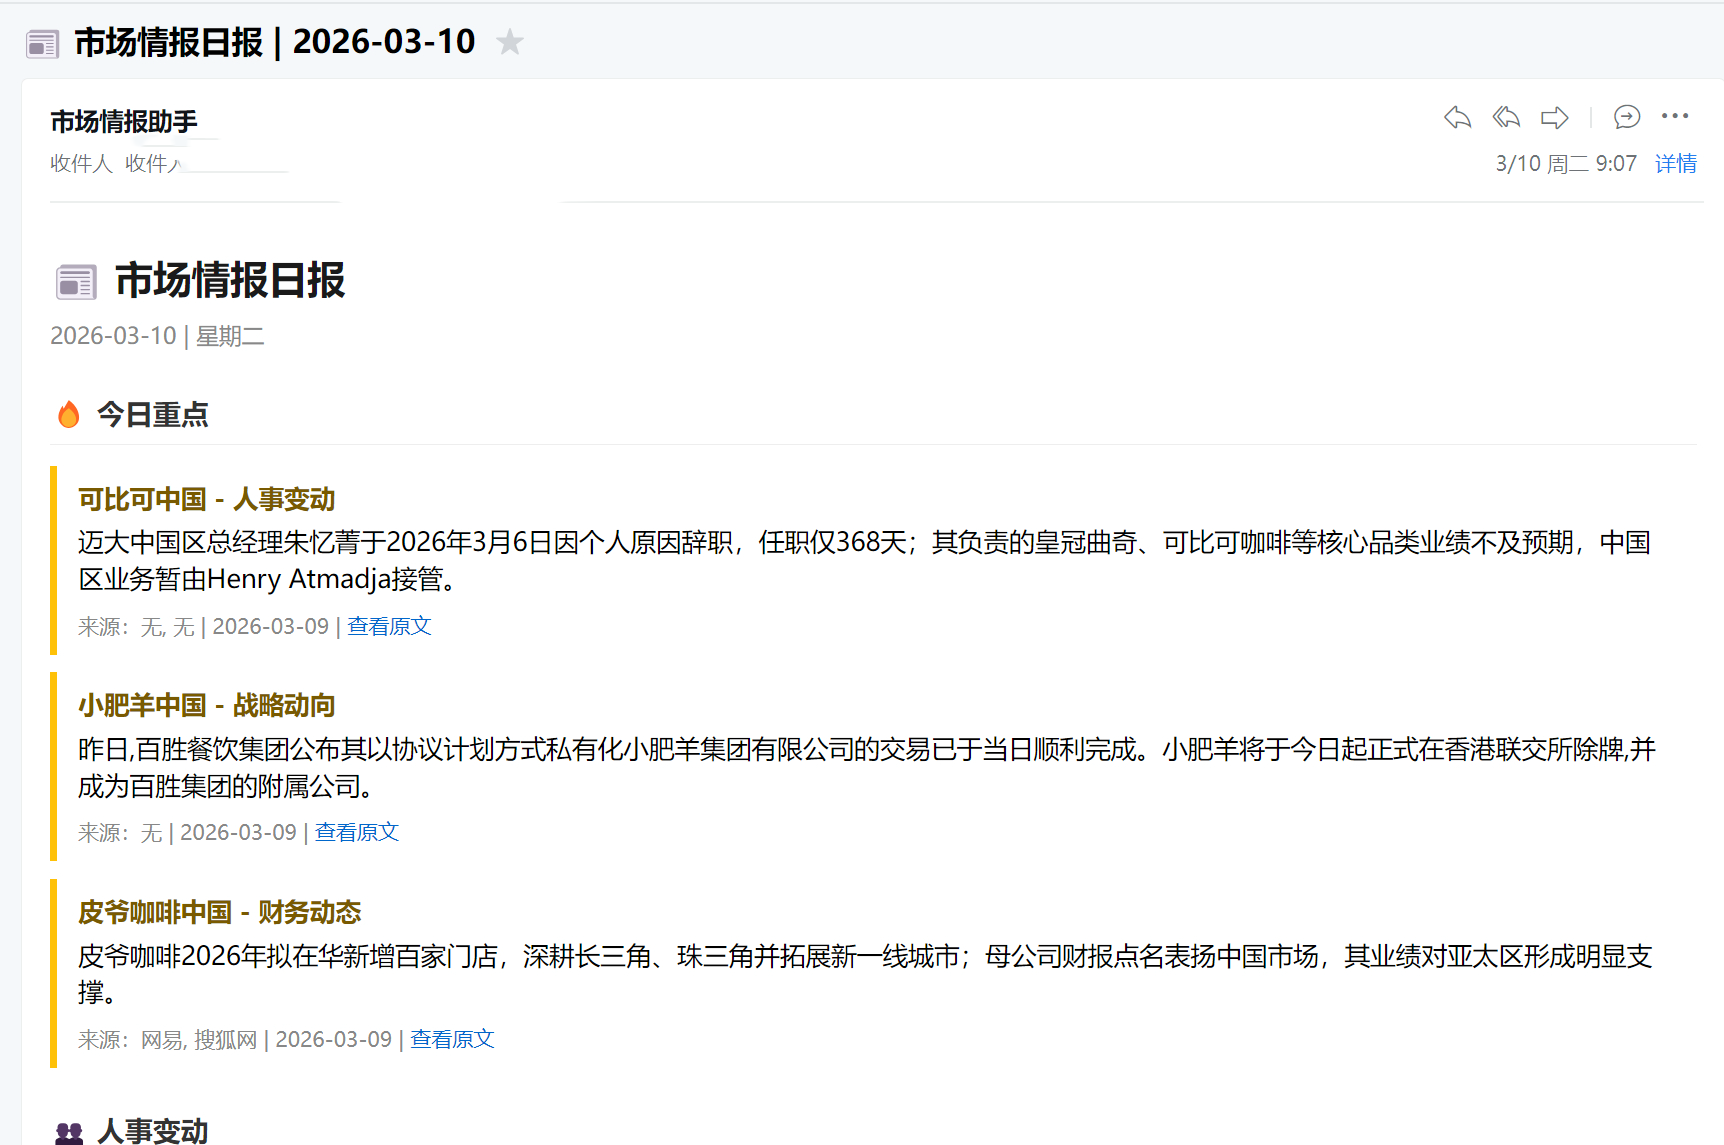Open the three-dot more actions menu
Viewport: 1724px width, 1145px height.
pos(1675,116)
